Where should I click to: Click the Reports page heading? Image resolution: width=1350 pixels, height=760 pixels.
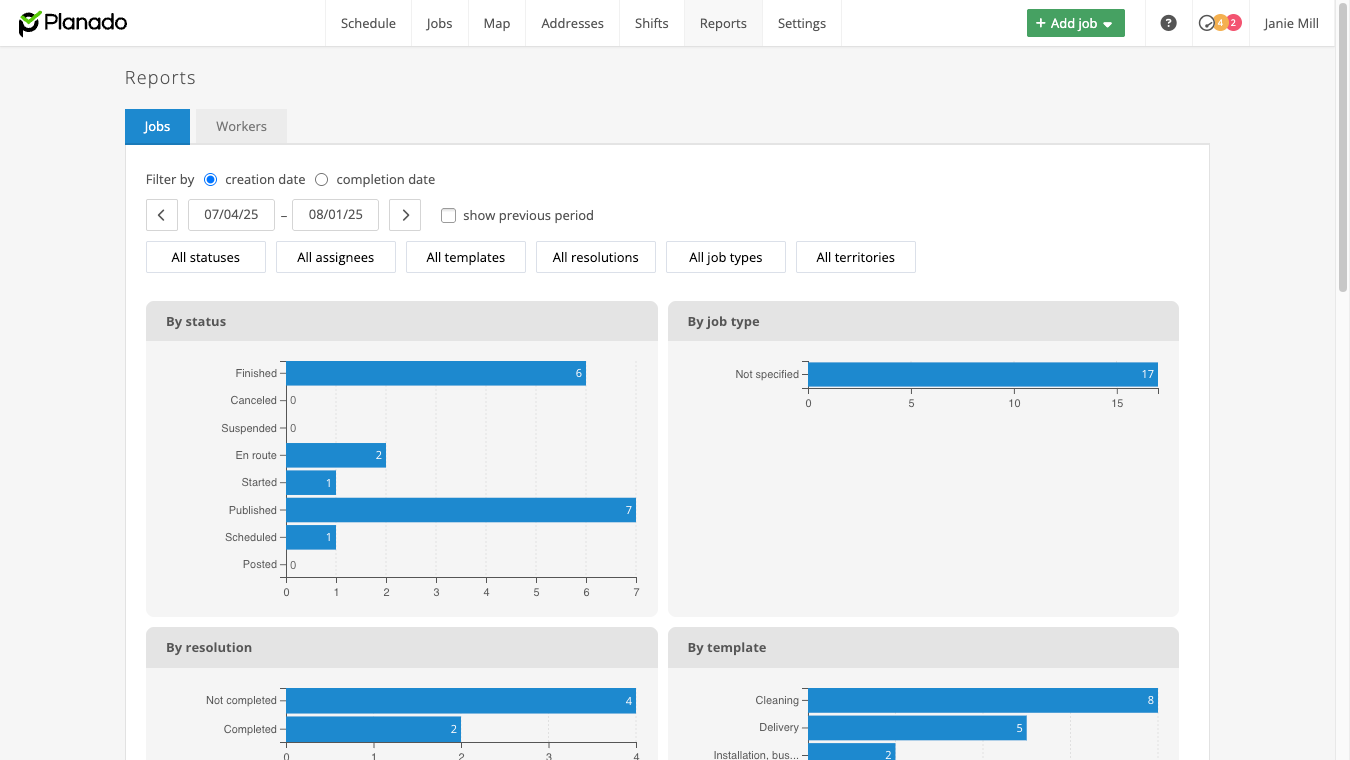(160, 78)
